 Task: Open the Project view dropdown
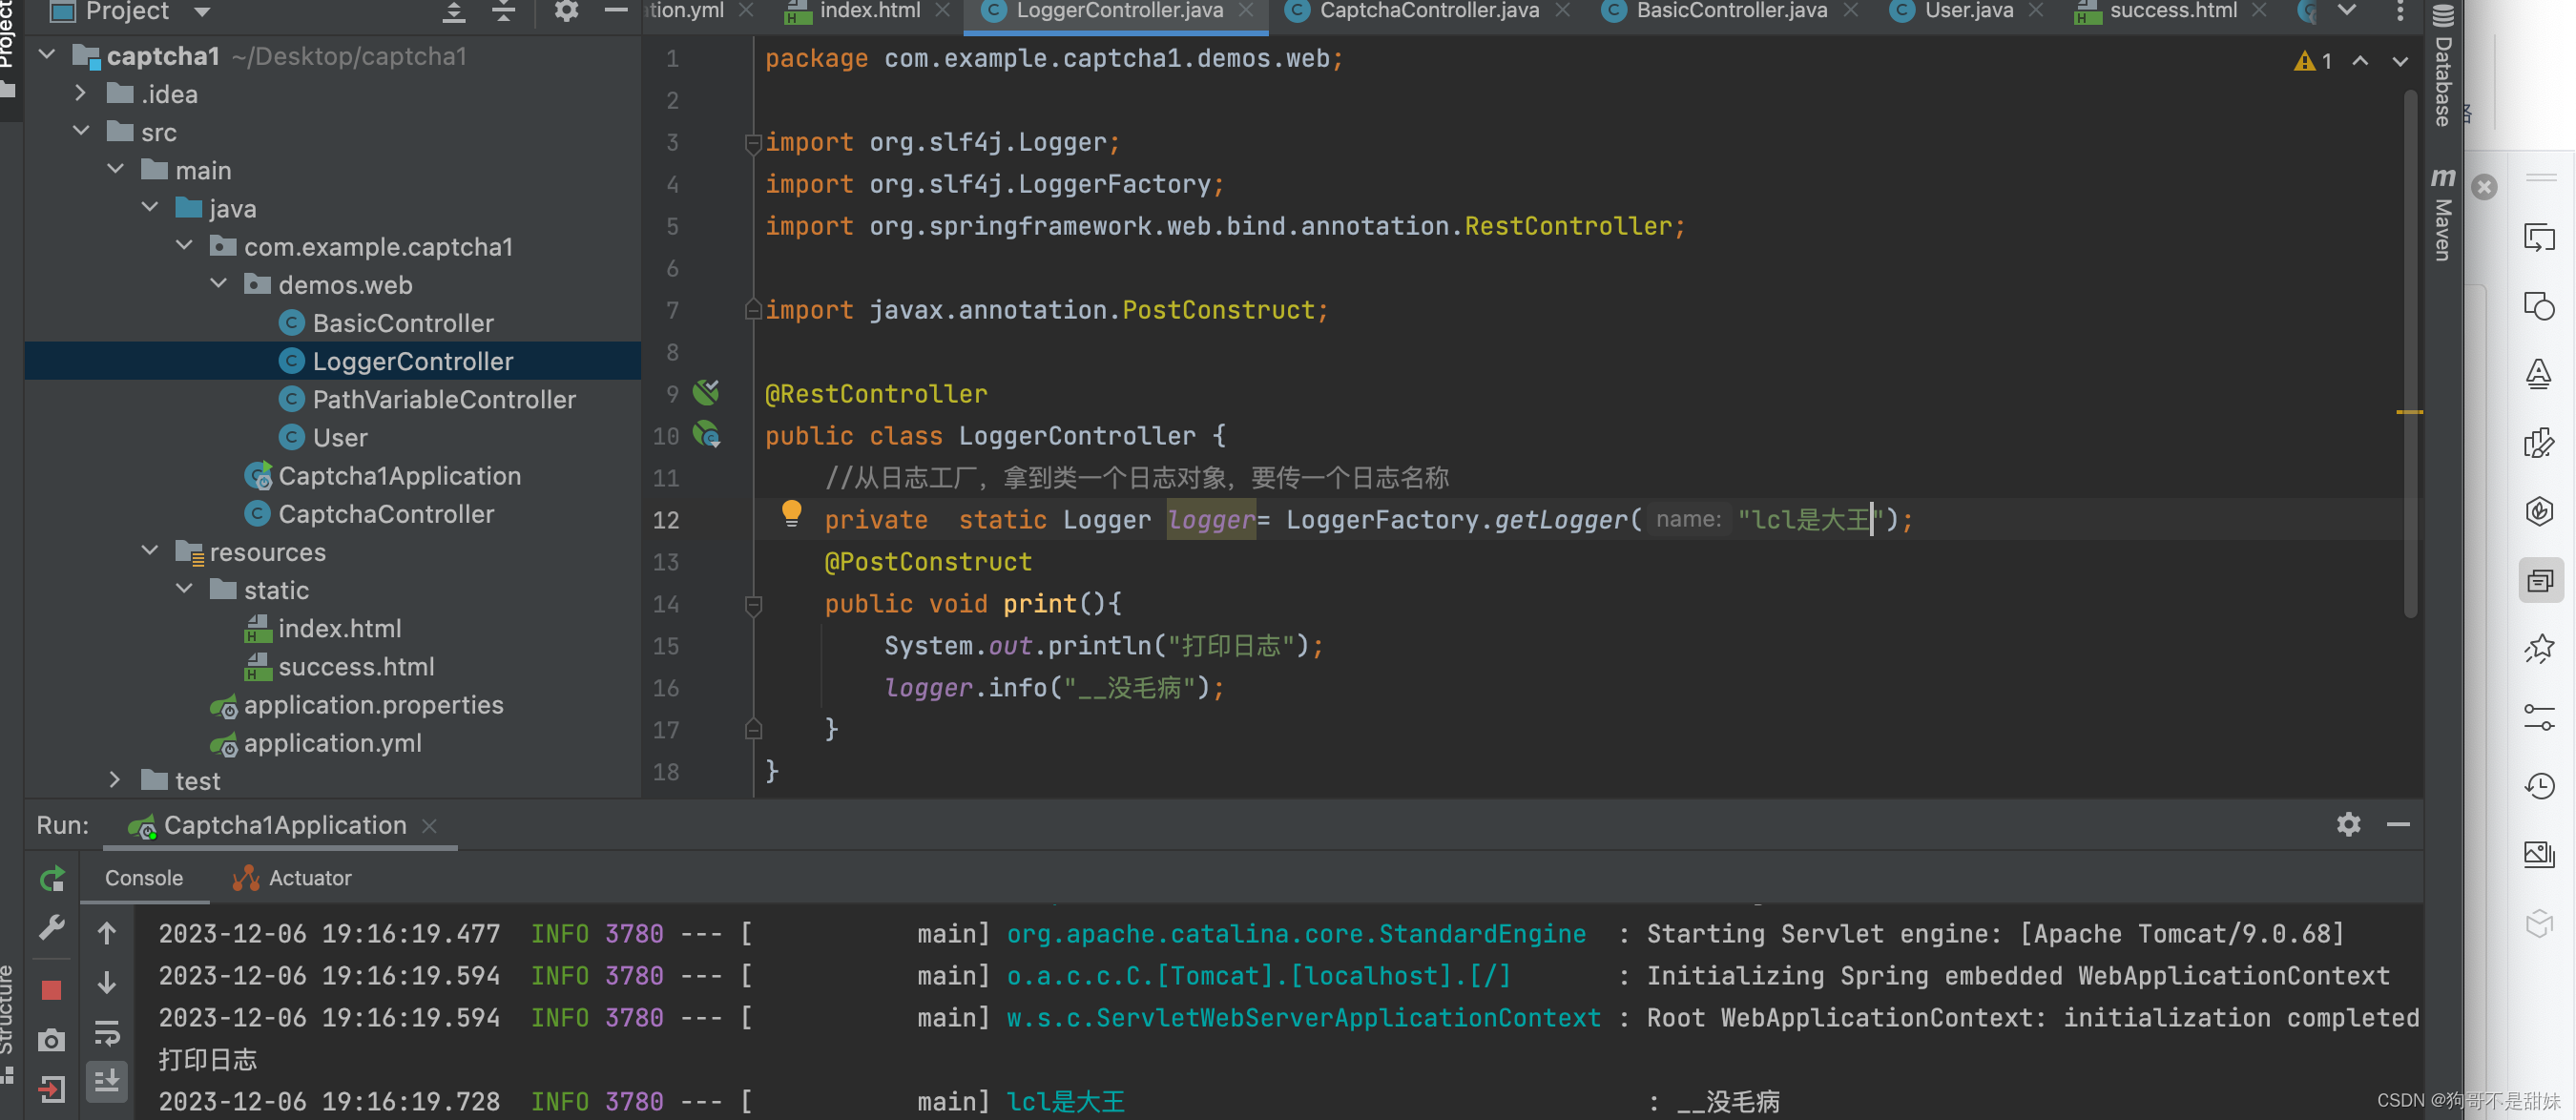pos(202,12)
